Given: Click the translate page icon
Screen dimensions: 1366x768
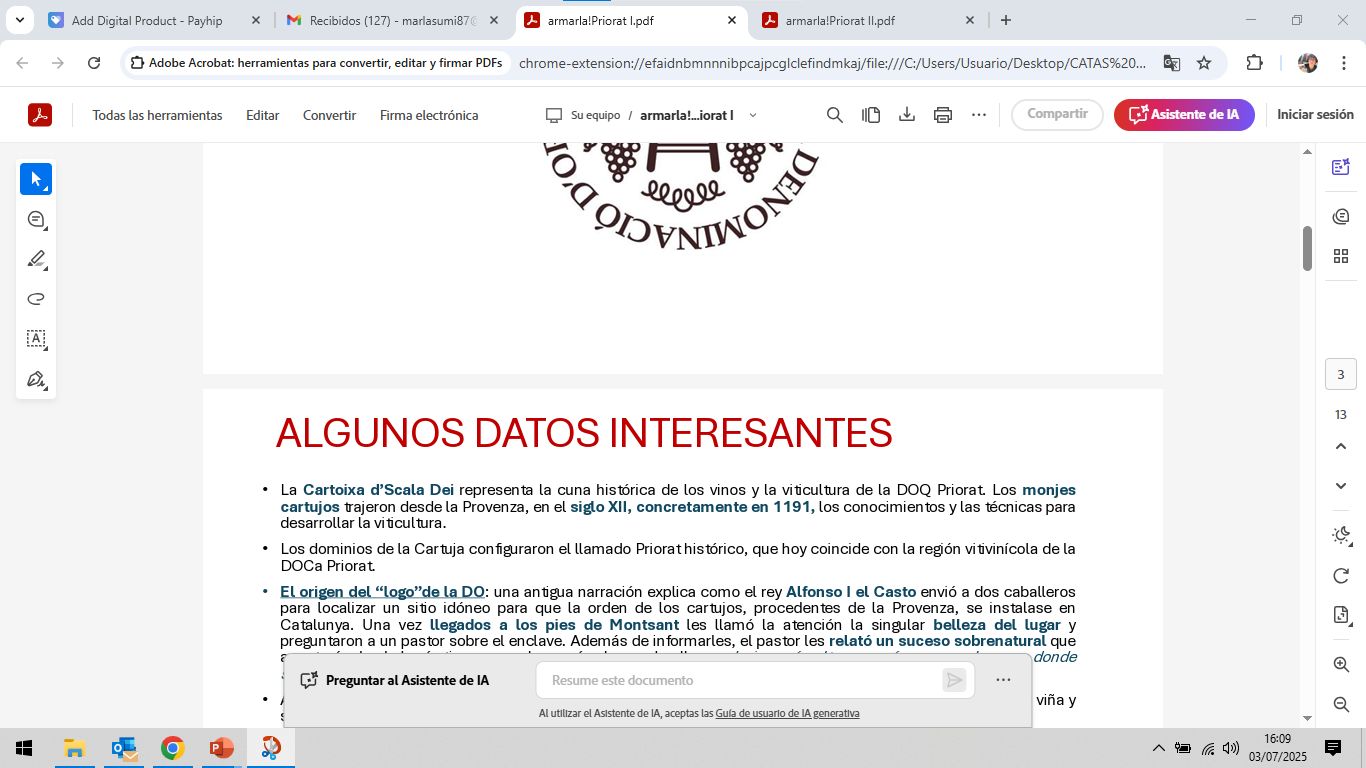Looking at the screenshot, I should coord(1172,63).
